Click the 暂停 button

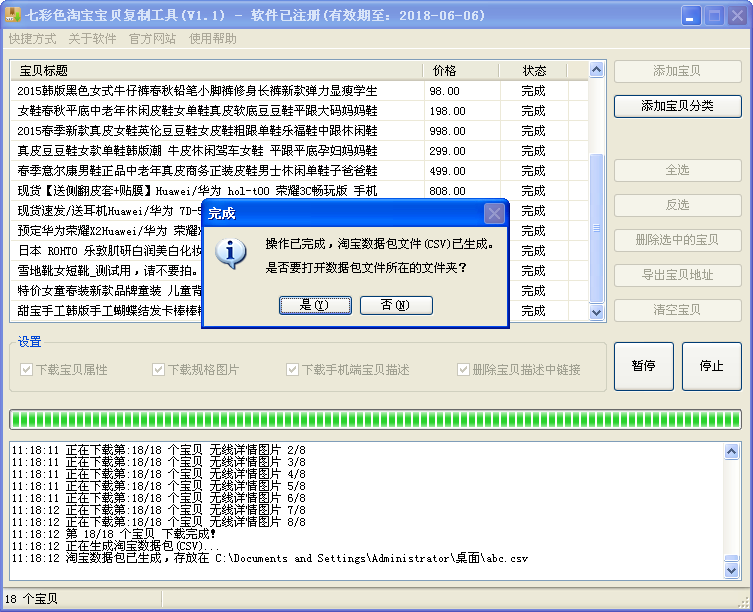click(644, 366)
